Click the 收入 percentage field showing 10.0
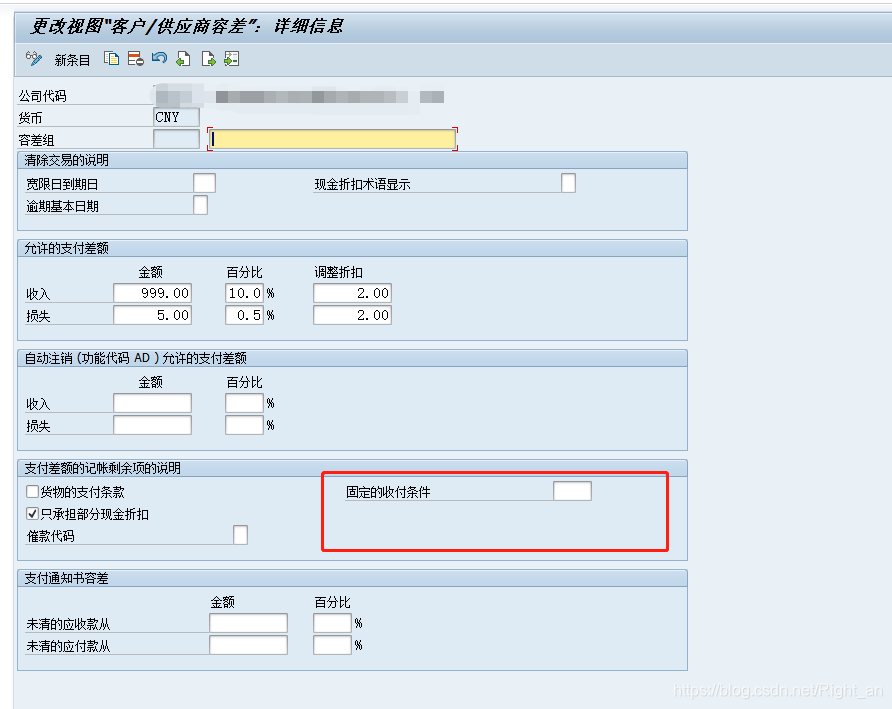Screen dimensions: 892x709 point(245,293)
